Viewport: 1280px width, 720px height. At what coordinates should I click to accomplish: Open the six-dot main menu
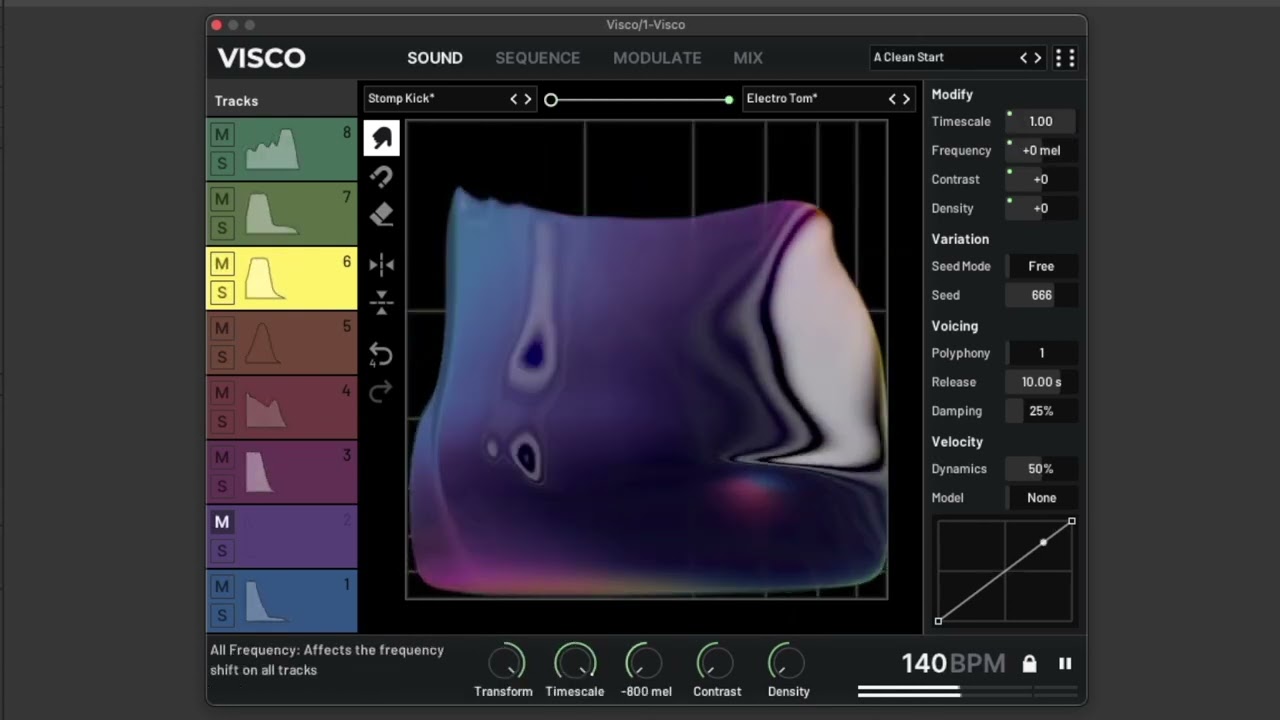(1065, 58)
